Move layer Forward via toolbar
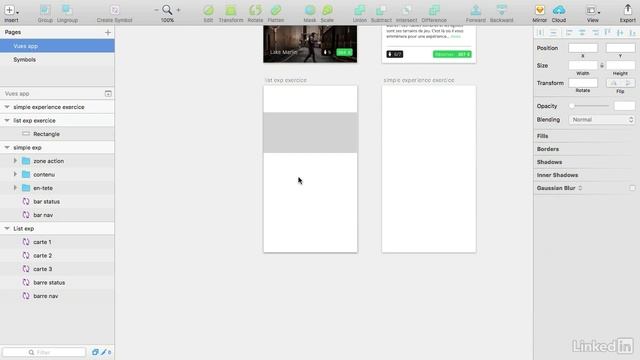The width and height of the screenshot is (640, 360). 476,10
